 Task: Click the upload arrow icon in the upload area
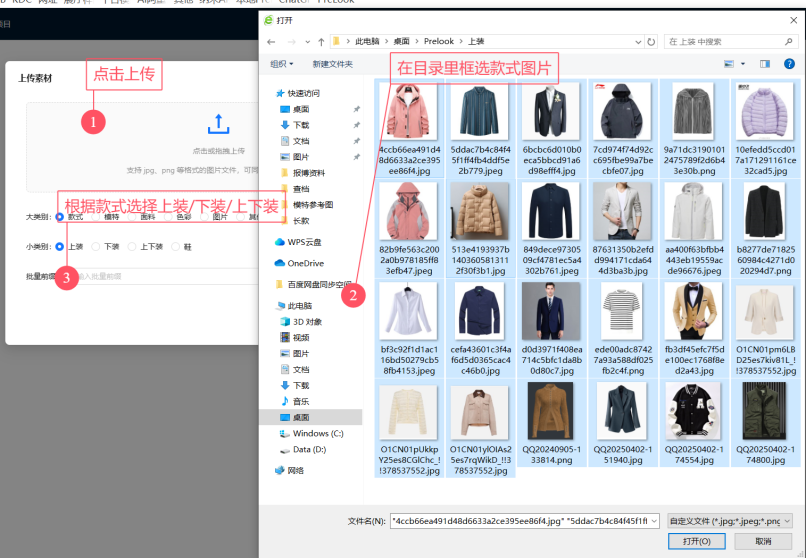pos(218,124)
